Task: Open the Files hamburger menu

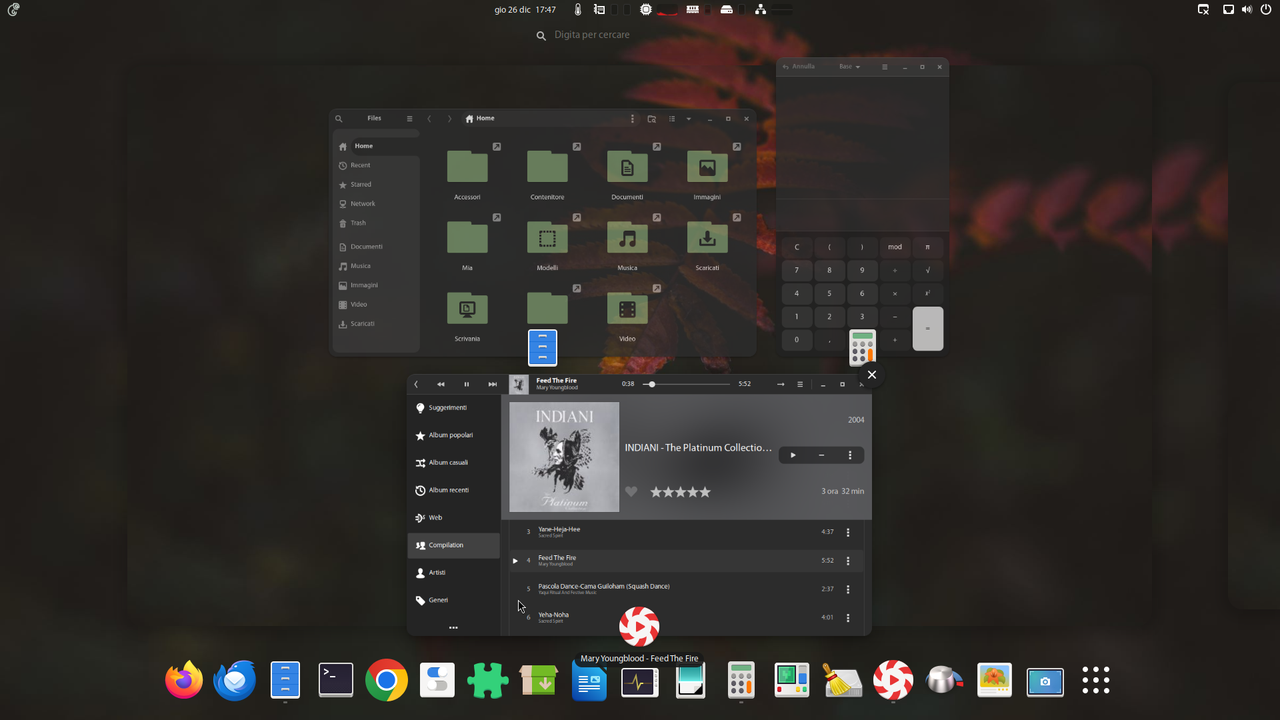Action: pyautogui.click(x=410, y=118)
